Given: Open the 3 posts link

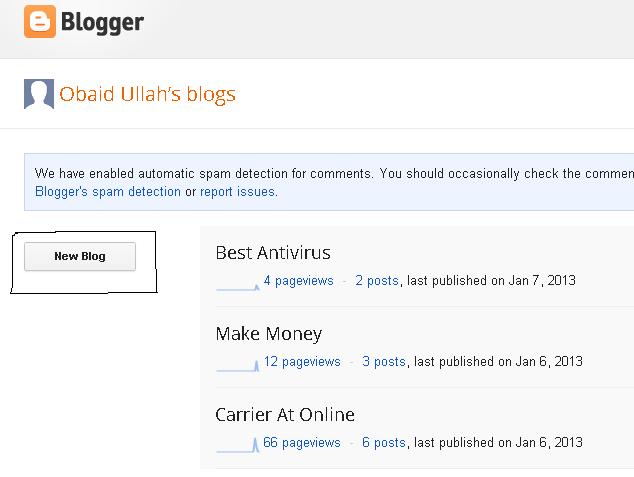Looking at the screenshot, I should (384, 362).
